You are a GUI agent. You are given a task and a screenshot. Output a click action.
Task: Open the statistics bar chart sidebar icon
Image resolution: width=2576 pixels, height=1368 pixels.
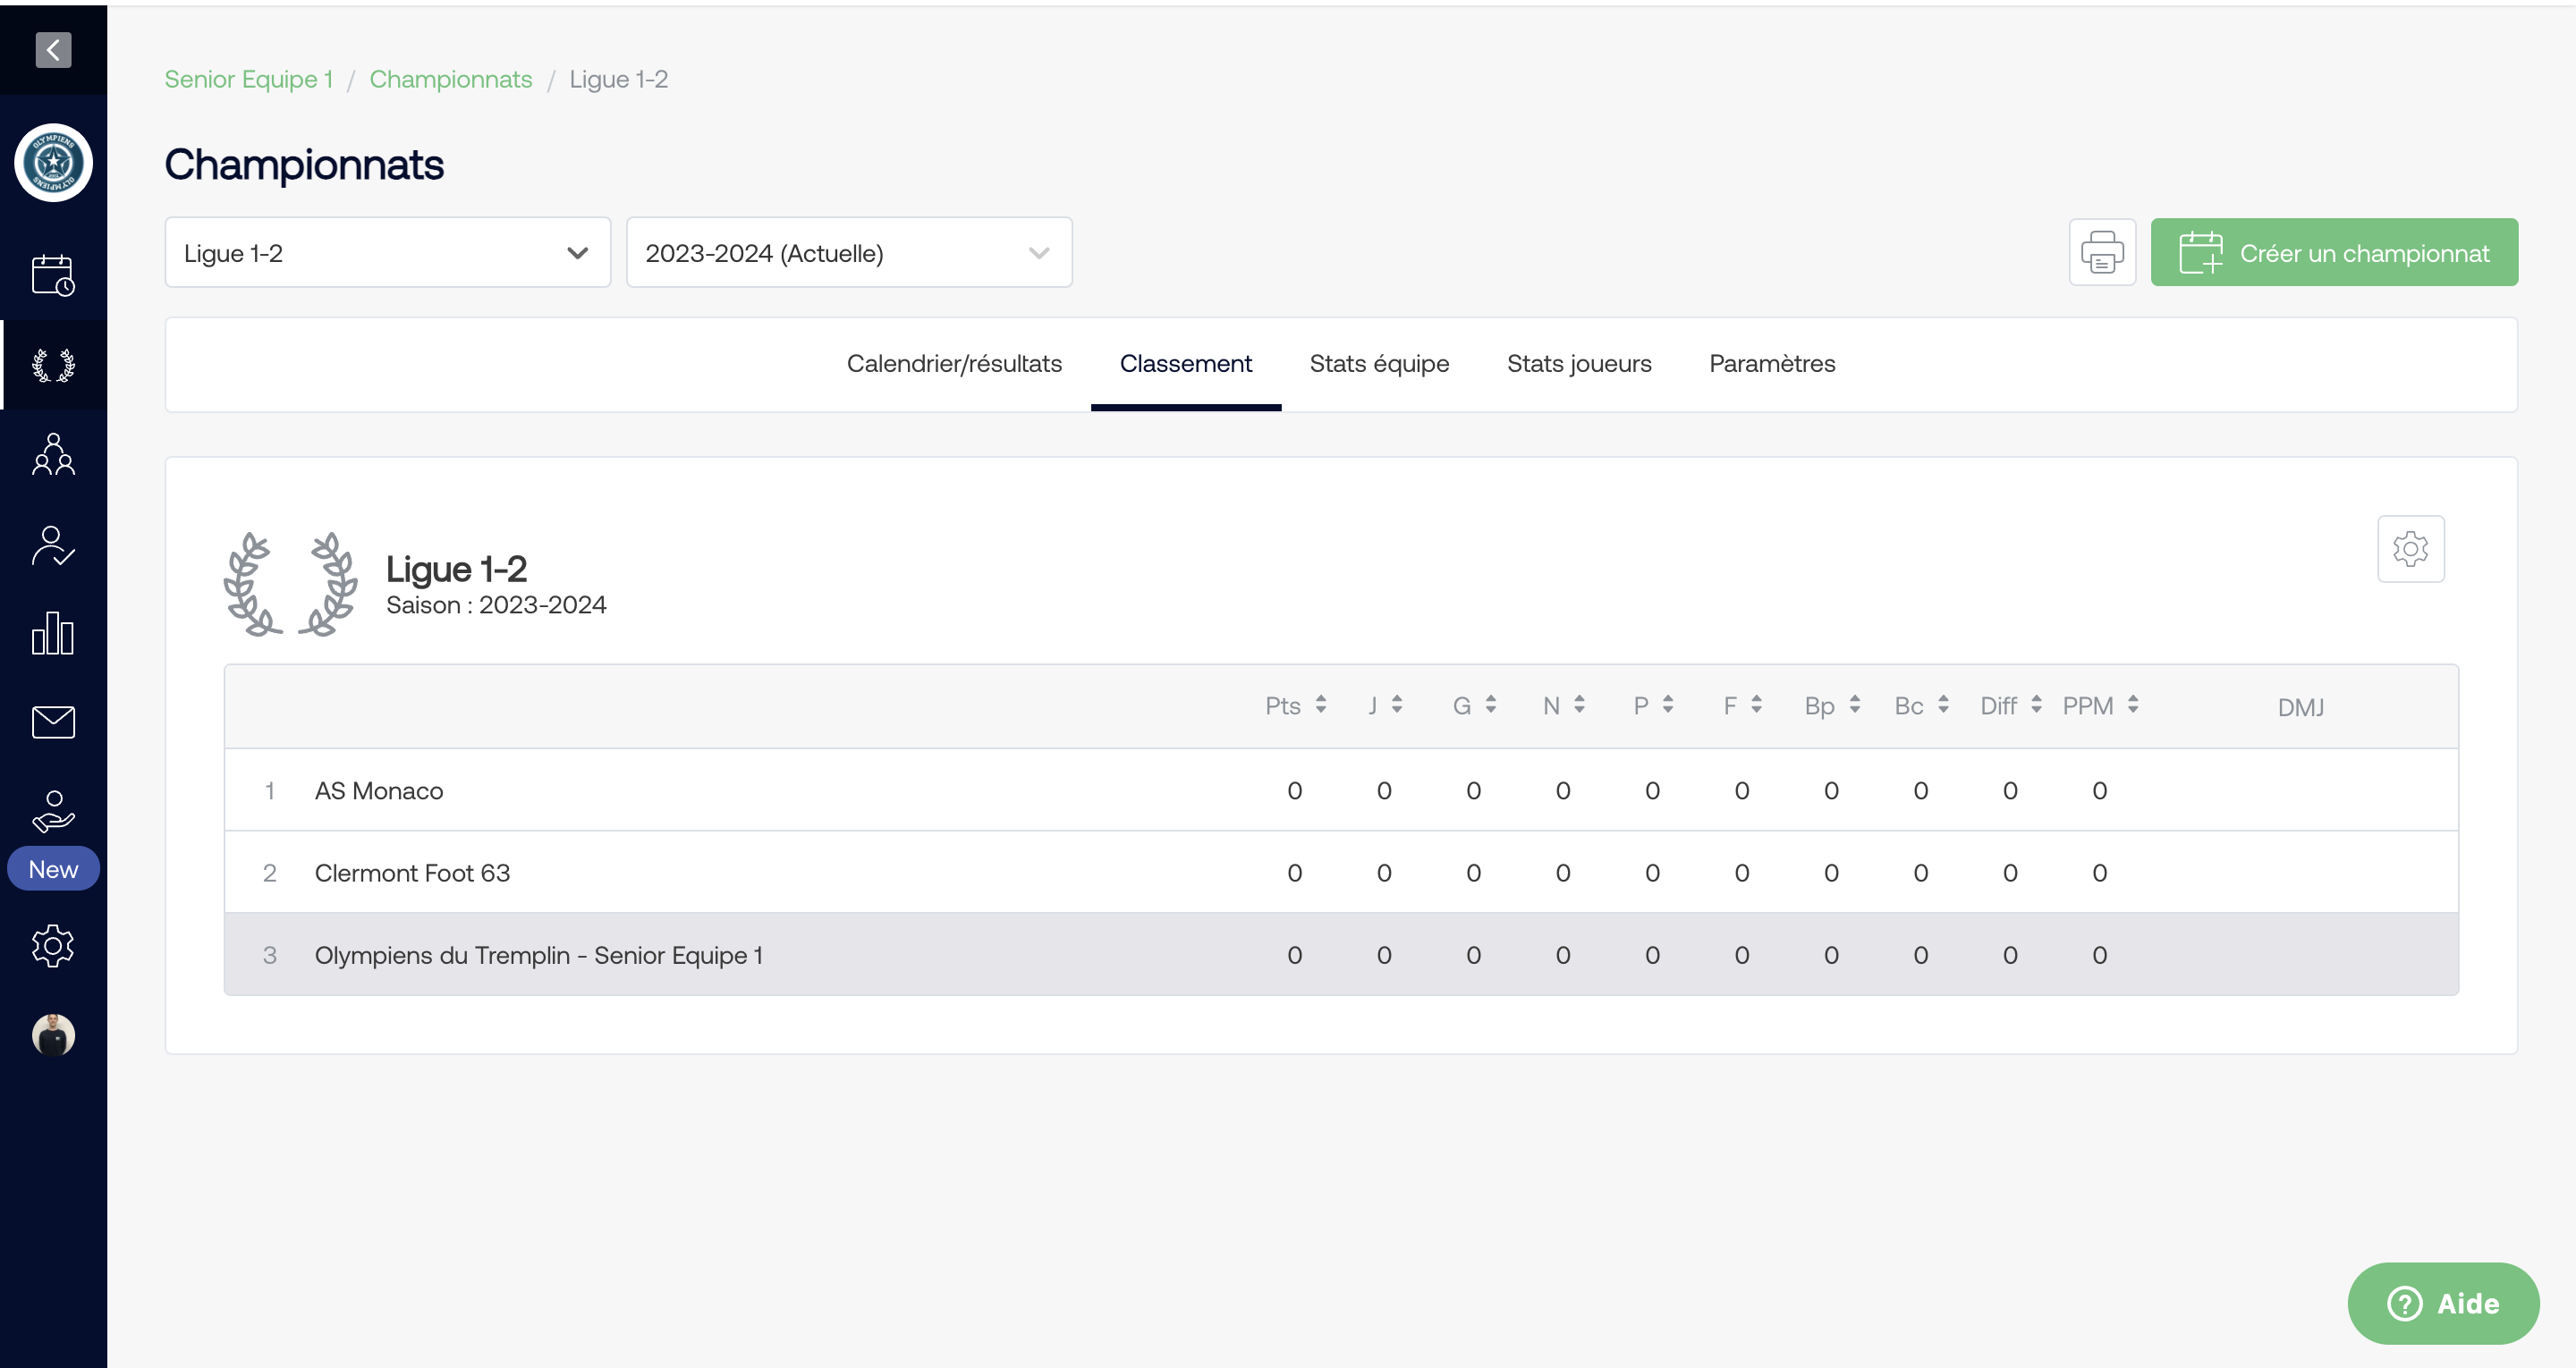[53, 634]
